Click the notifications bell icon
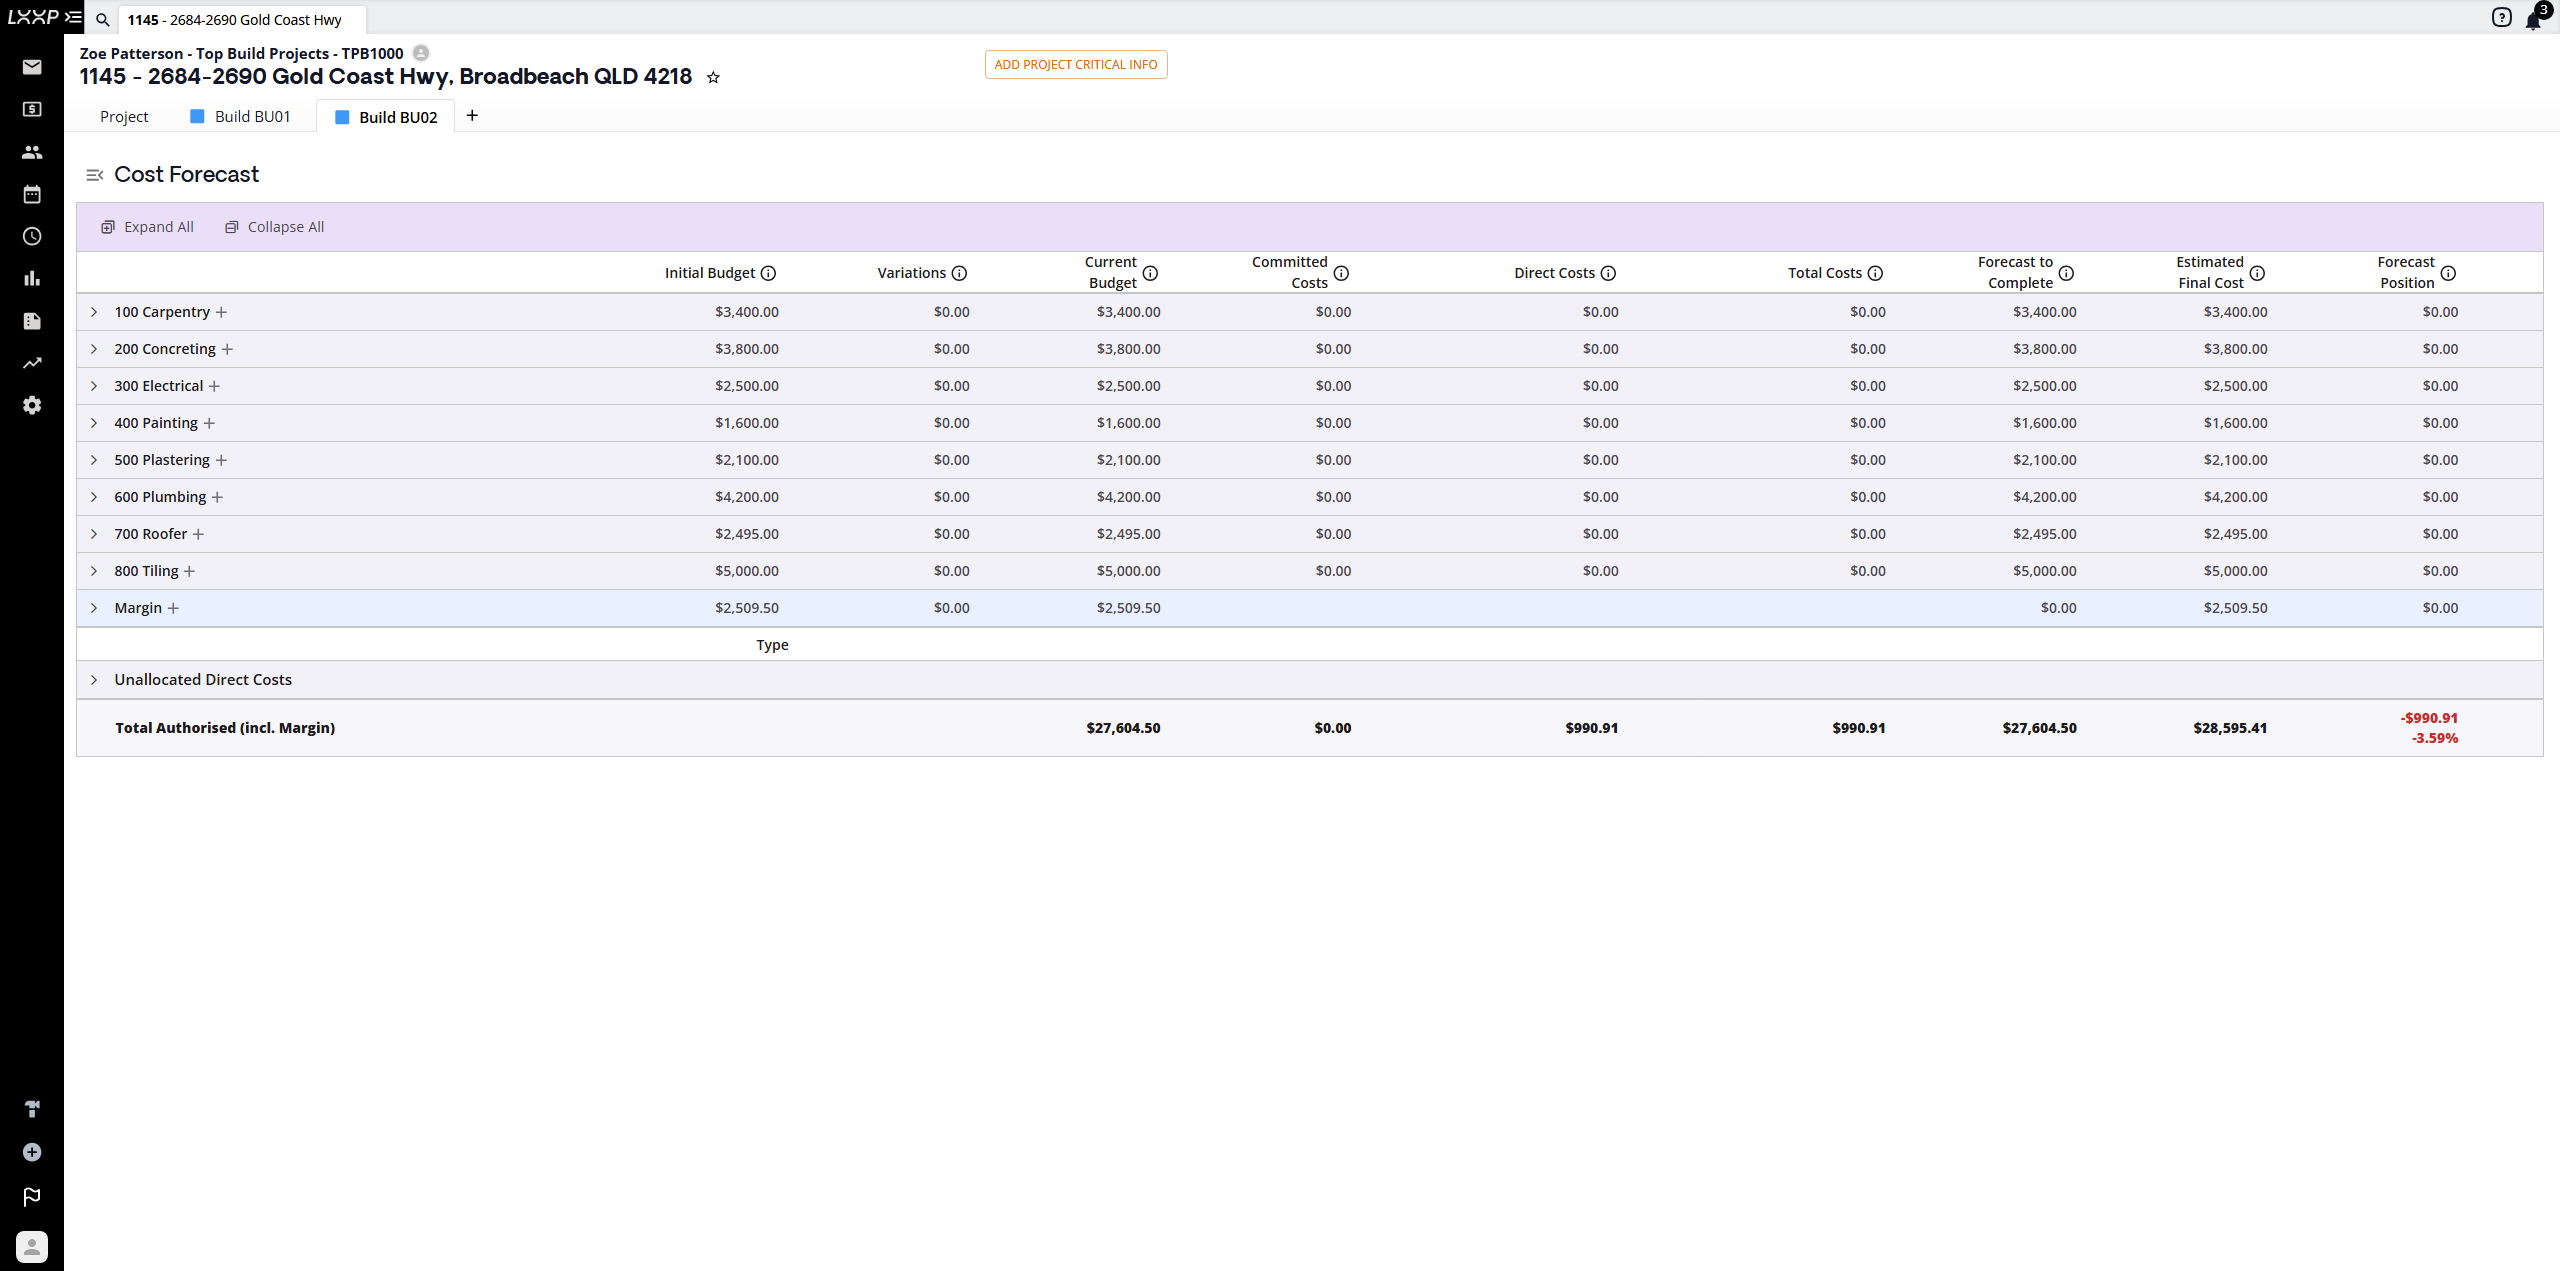 tap(2533, 19)
